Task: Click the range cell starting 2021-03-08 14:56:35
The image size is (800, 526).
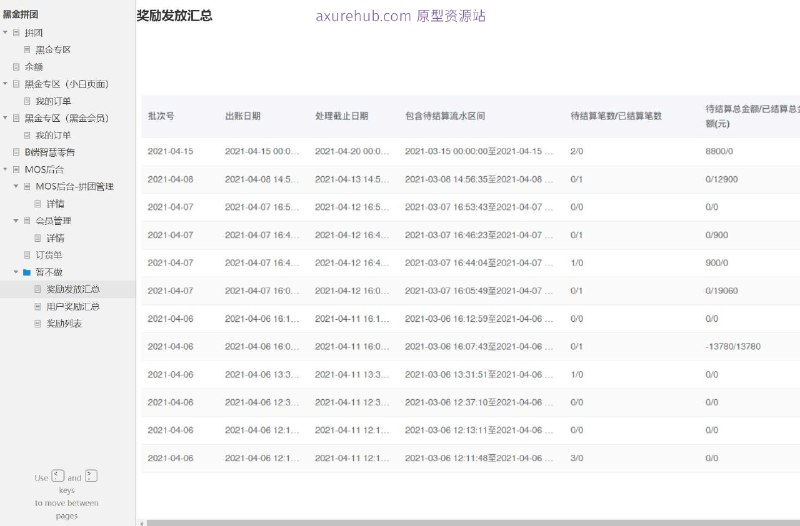Action: pos(479,179)
